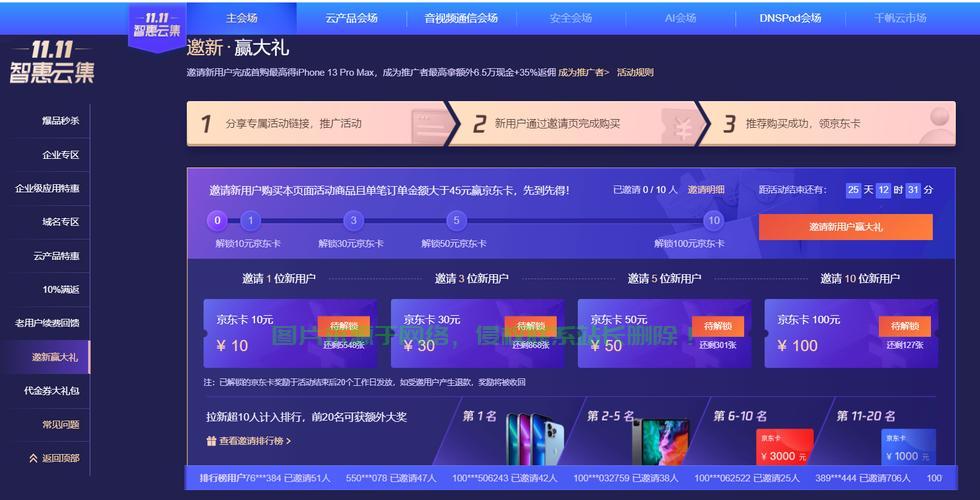Click 待解锁 on 京东卡 100元 card
This screenshot has width=980, height=500.
click(x=904, y=326)
